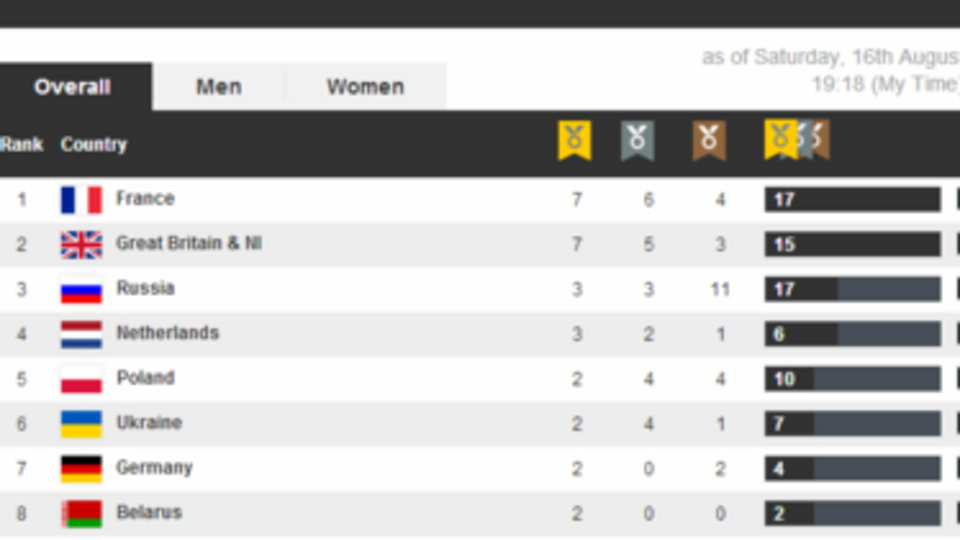Click the bronze medal column icon
Image resolution: width=960 pixels, height=540 pixels.
(x=709, y=141)
